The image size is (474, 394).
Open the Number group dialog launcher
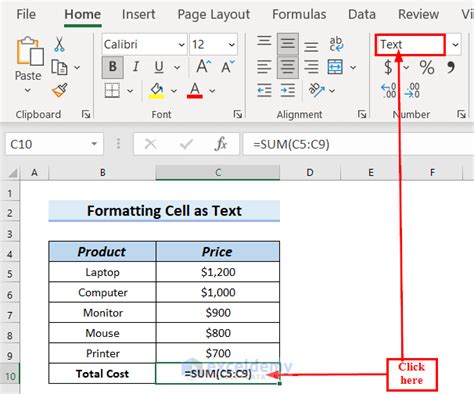461,114
